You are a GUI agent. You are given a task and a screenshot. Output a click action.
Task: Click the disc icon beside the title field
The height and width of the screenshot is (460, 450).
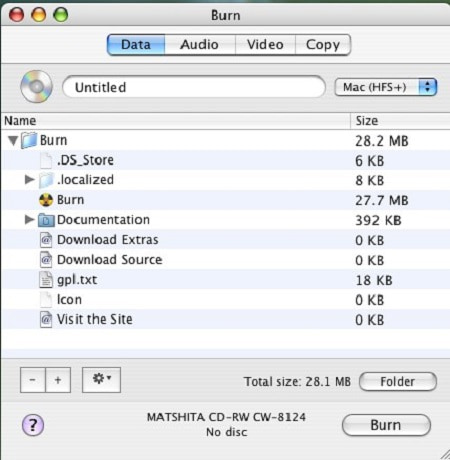[x=36, y=87]
